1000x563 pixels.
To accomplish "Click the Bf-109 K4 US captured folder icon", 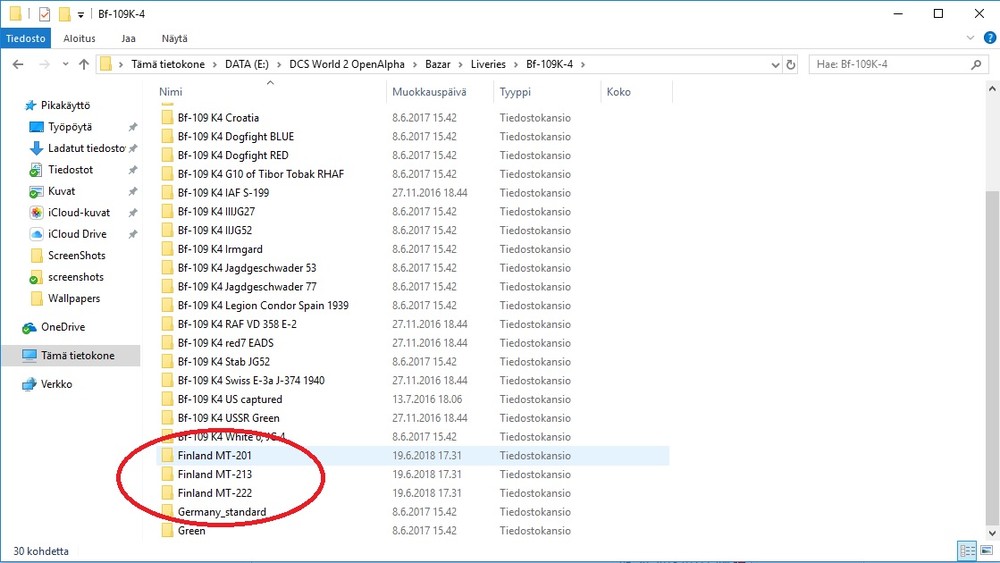I will coord(167,399).
